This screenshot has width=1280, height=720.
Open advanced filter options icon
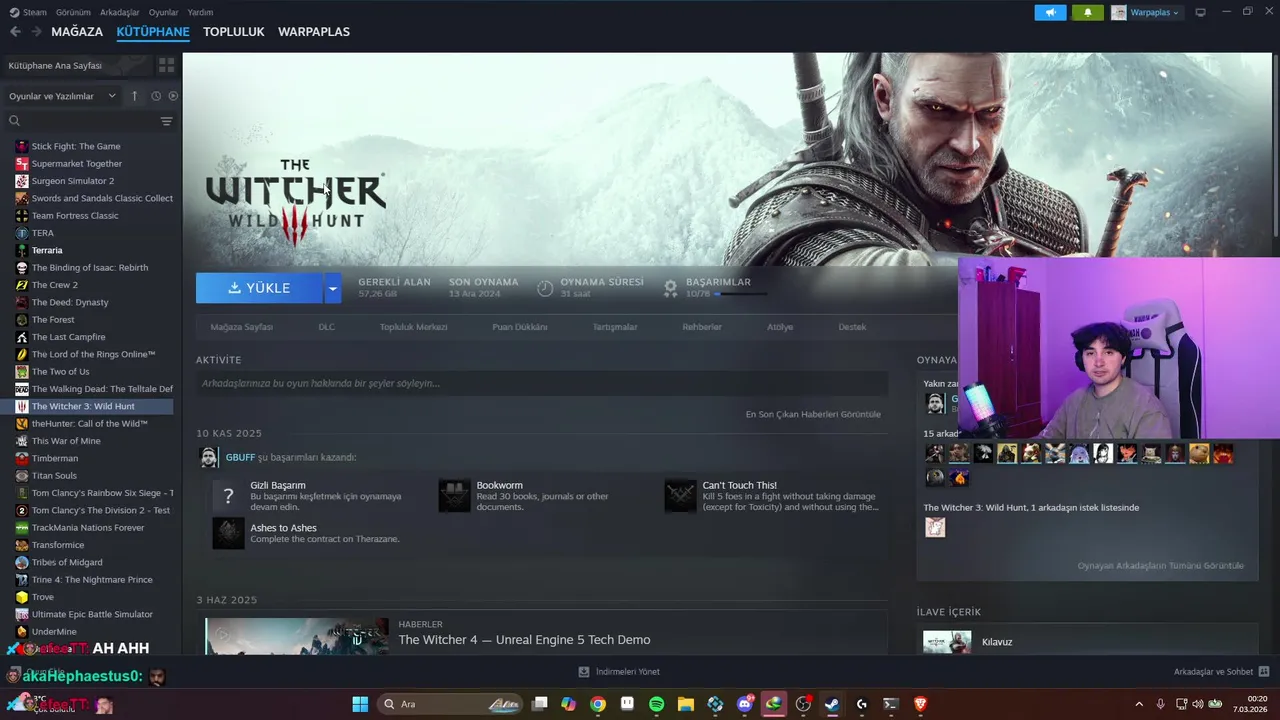tap(166, 121)
